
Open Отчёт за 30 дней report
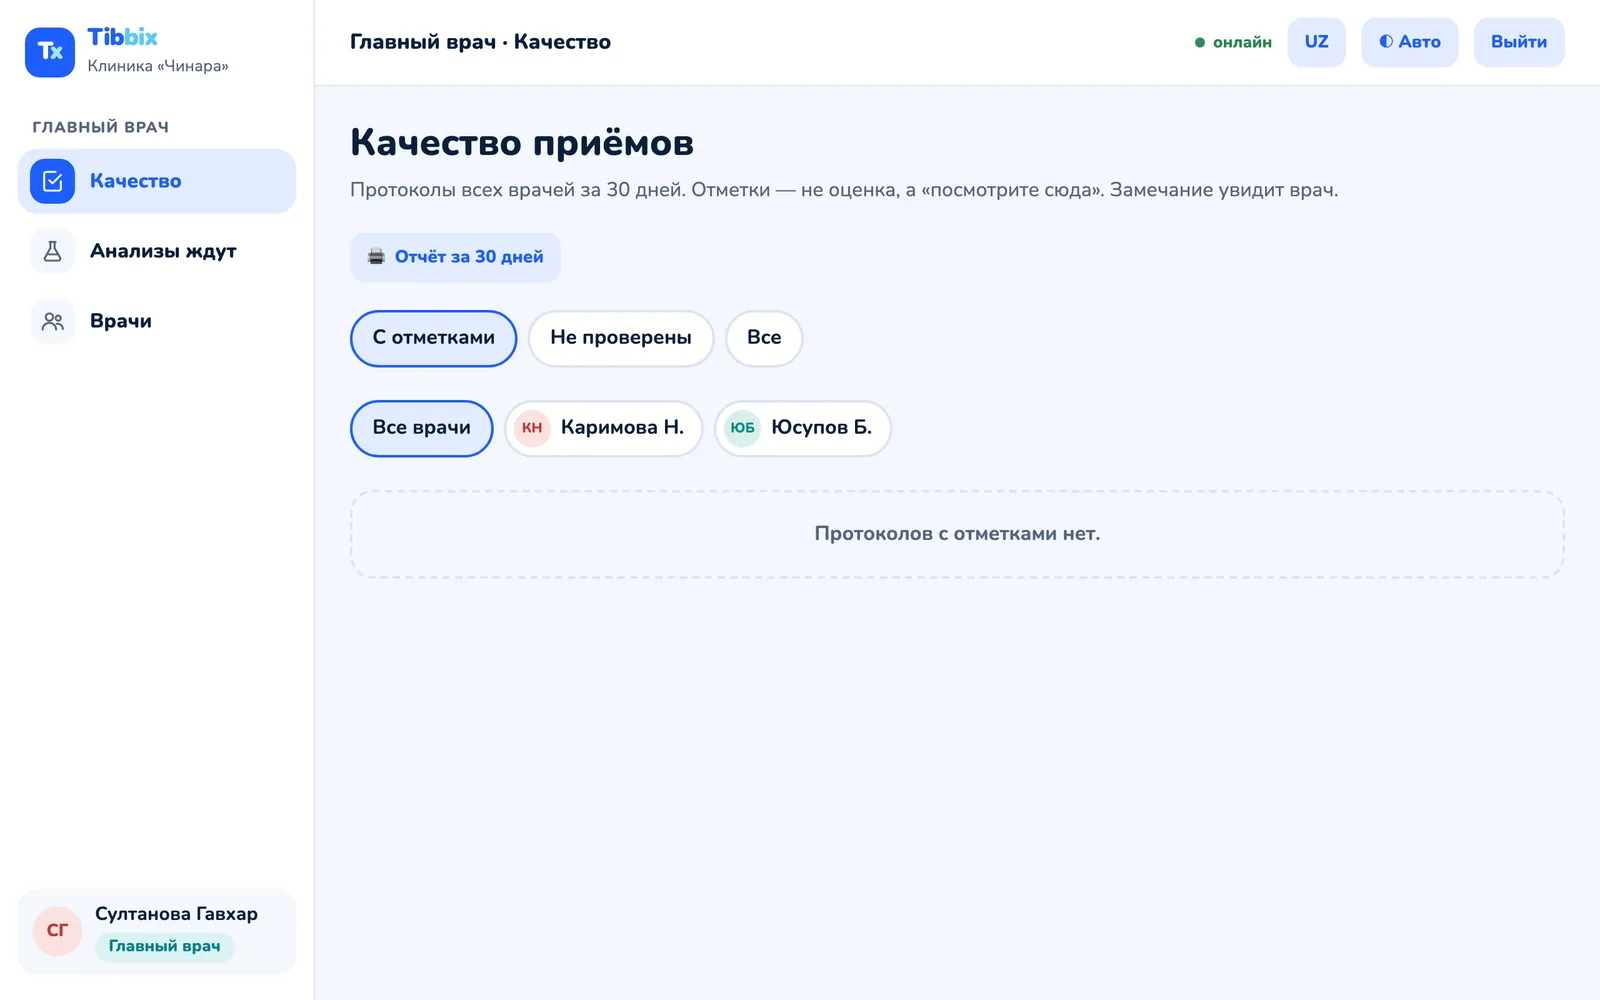click(455, 257)
